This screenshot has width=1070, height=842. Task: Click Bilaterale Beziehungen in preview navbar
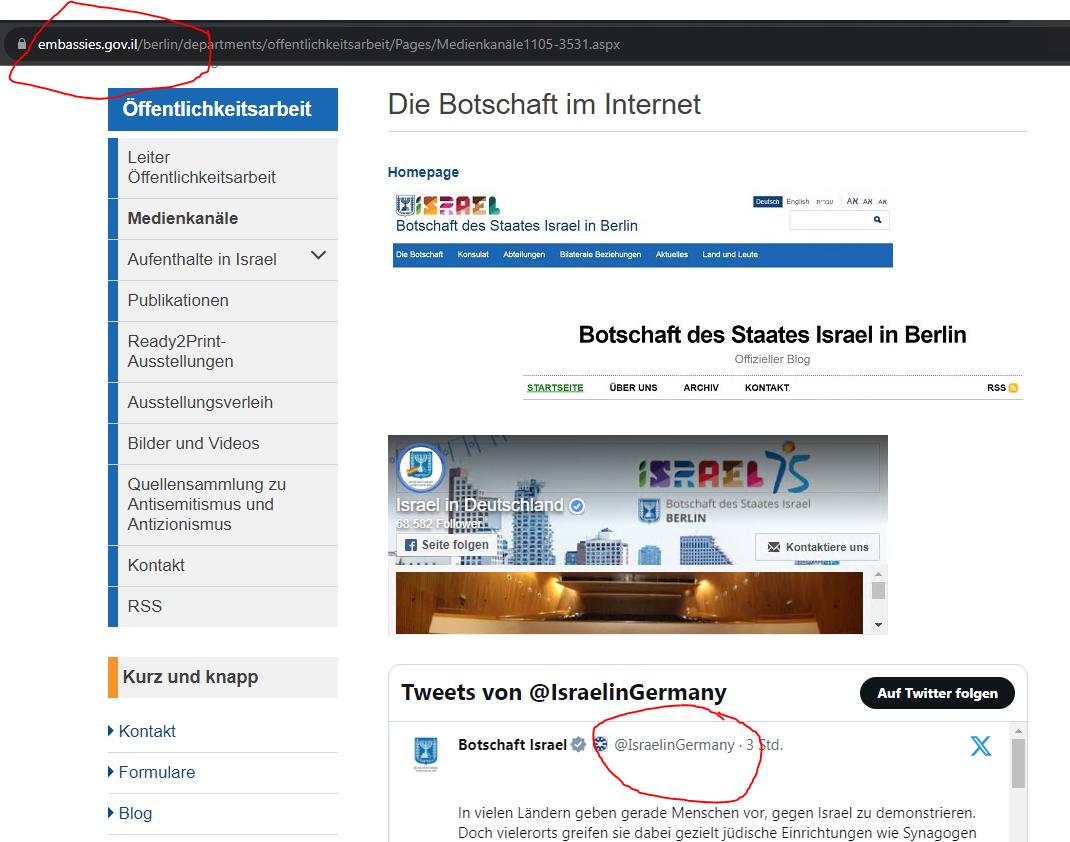601,255
